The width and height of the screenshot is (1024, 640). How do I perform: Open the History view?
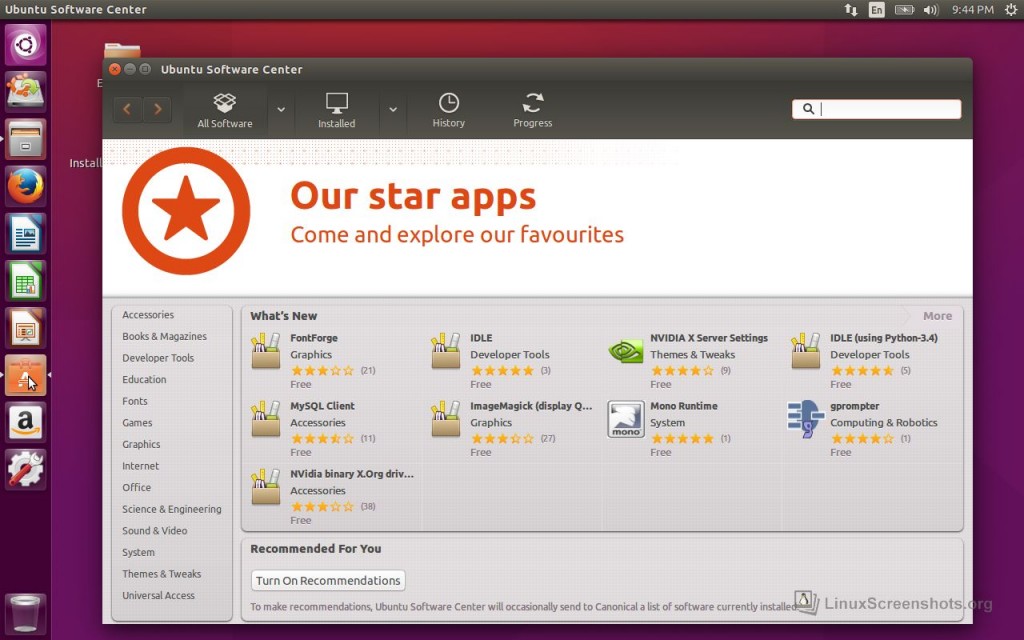pyautogui.click(x=449, y=110)
